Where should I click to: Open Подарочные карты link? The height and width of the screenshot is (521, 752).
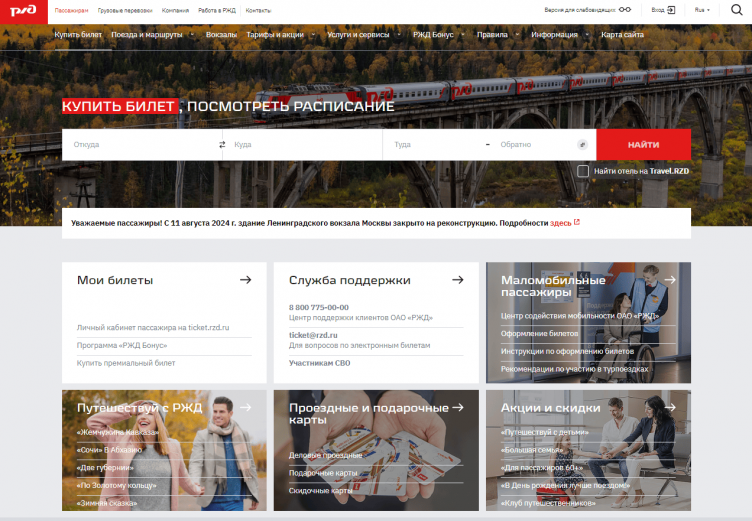click(x=323, y=473)
